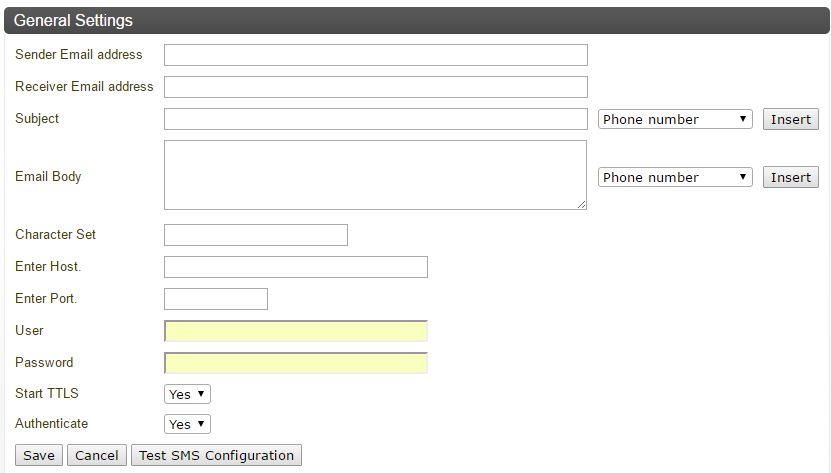
Task: Focus the Password field
Action: 296,363
